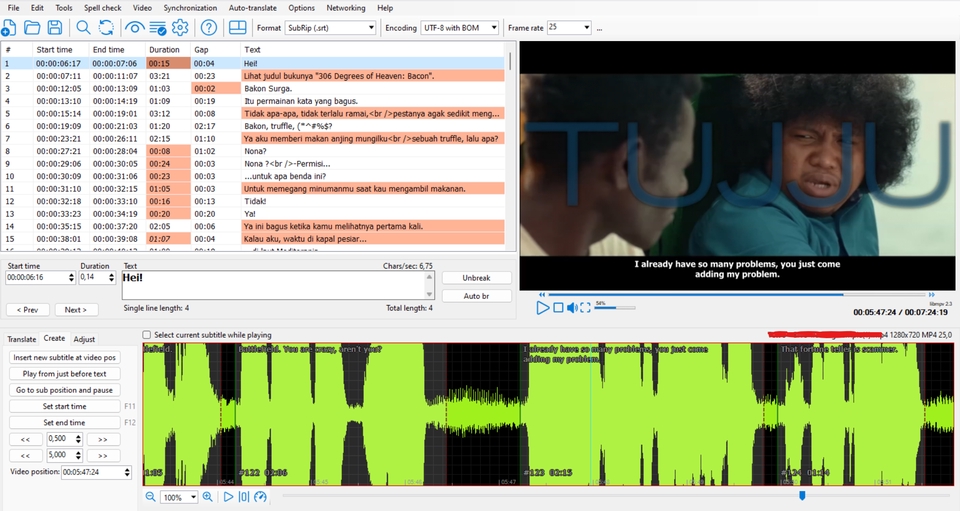Toggle layout with the panel layout icon
960x511 pixels.
tap(238, 28)
